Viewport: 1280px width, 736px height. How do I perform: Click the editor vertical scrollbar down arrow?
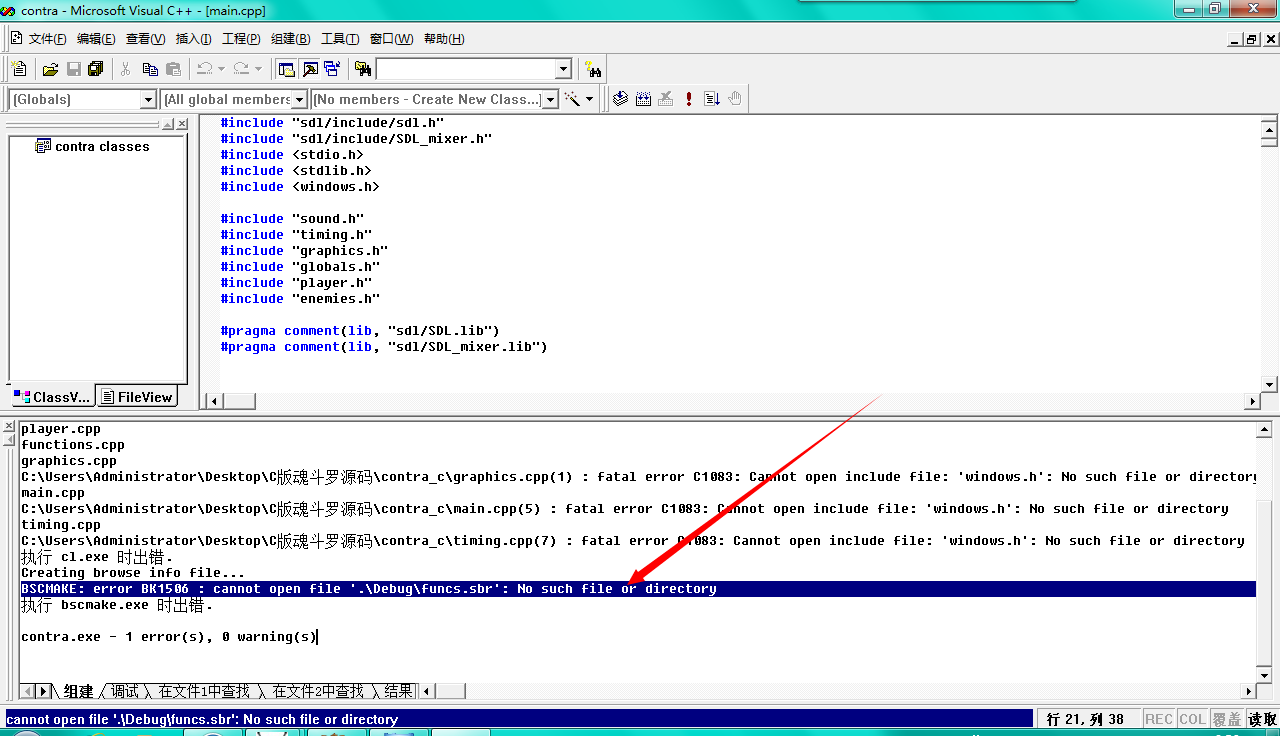tap(1269, 384)
